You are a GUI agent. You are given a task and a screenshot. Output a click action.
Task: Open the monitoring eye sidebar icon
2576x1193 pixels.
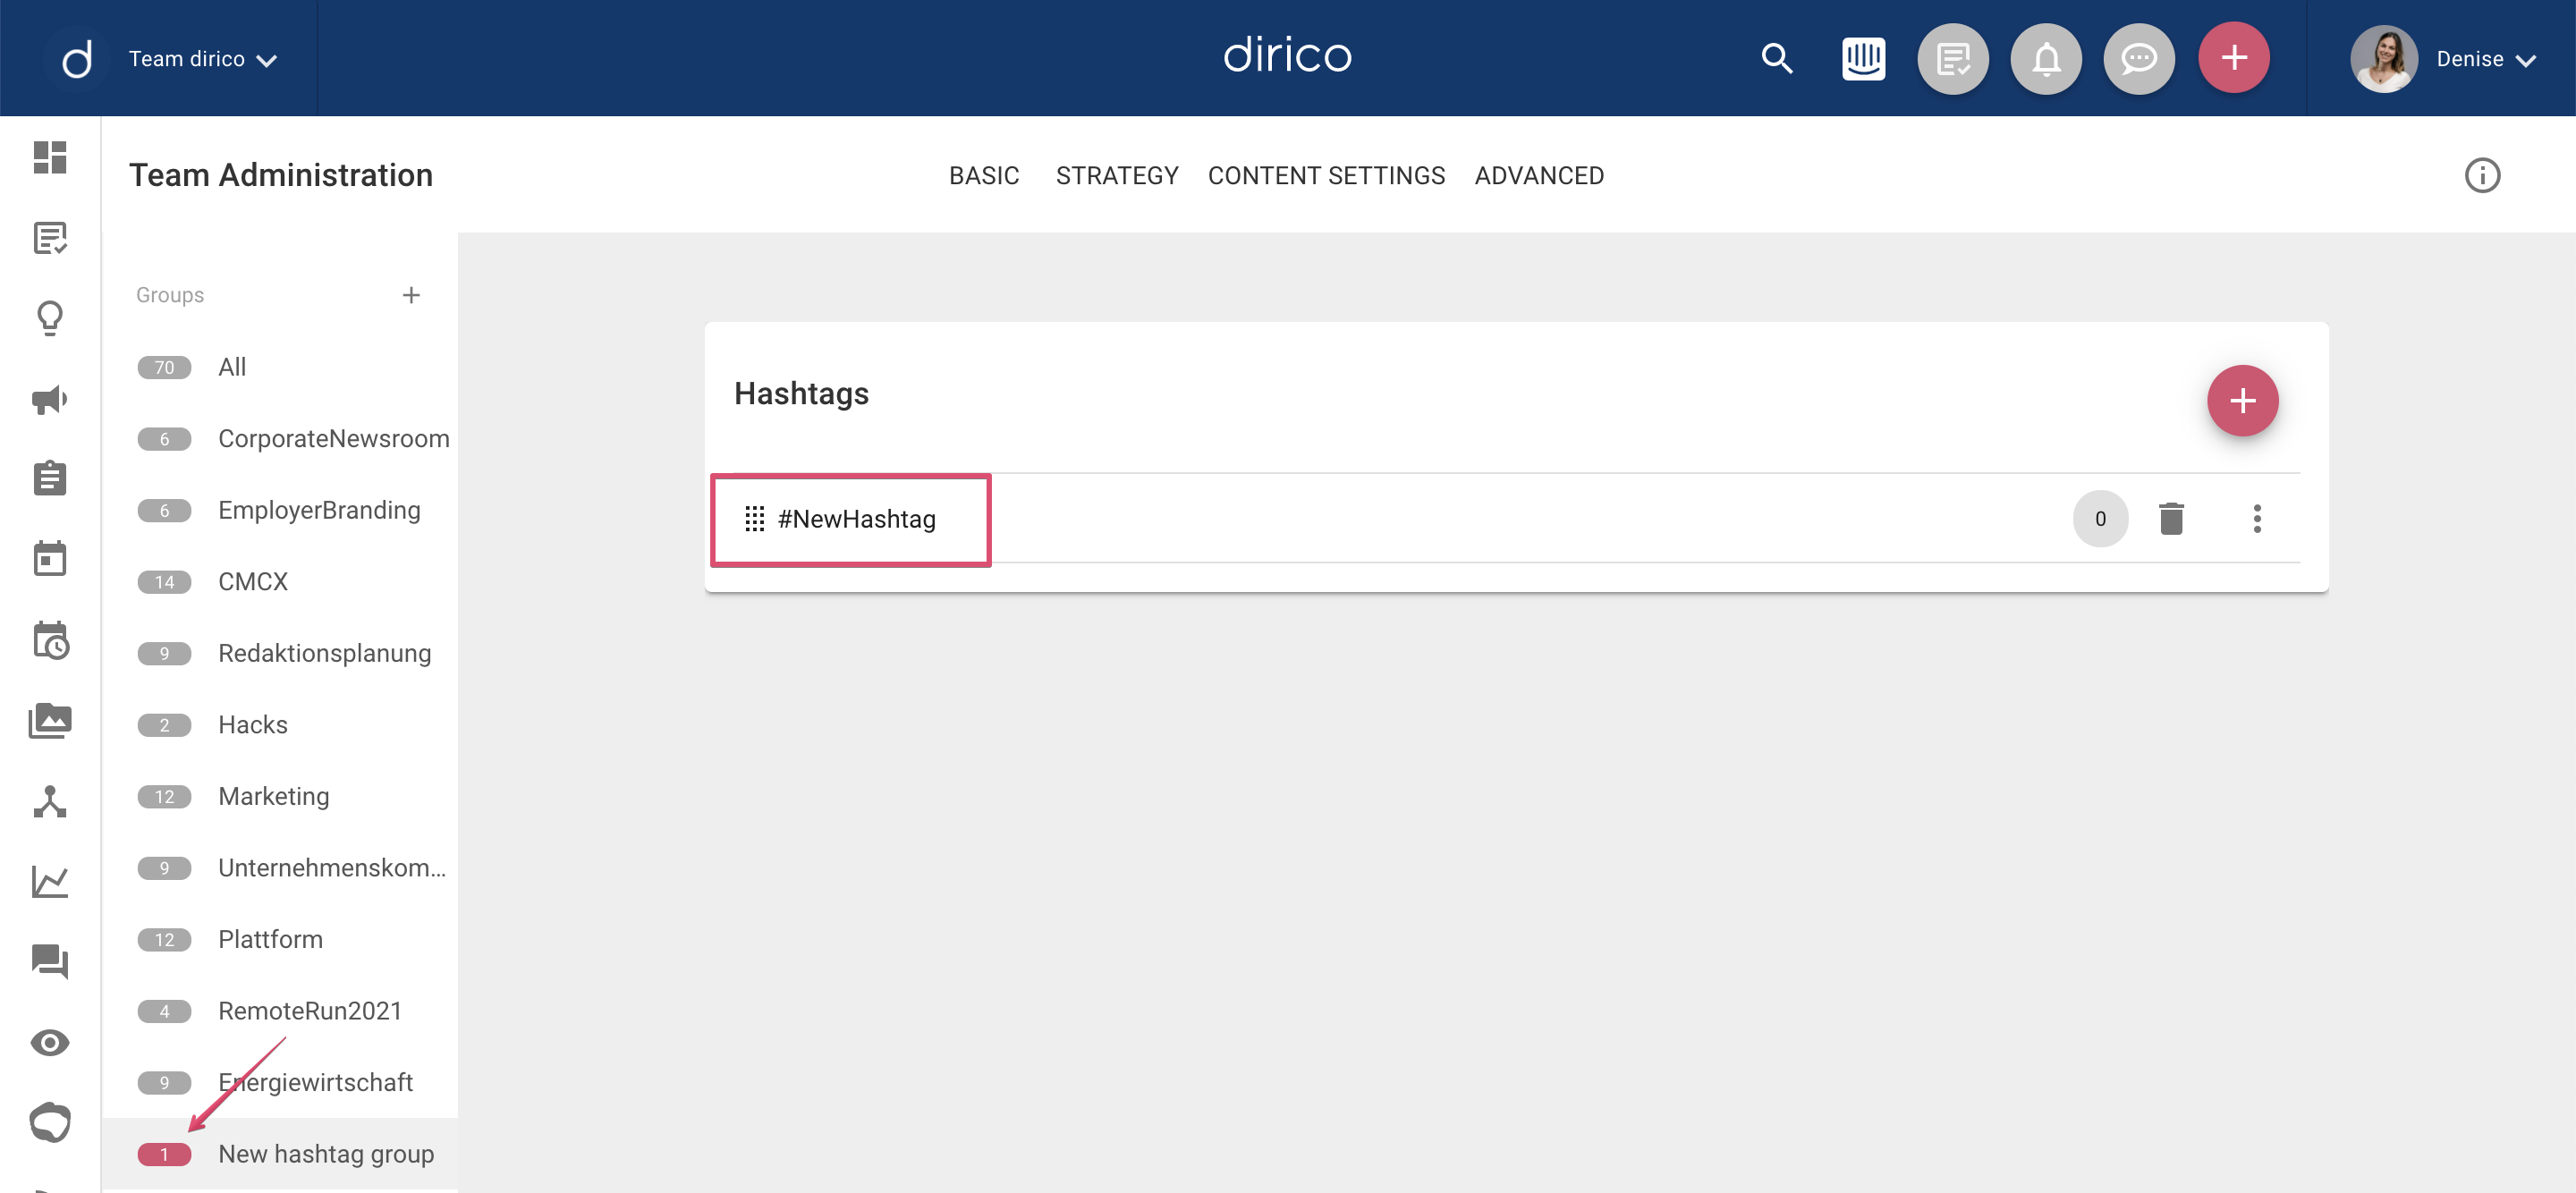(x=50, y=1042)
